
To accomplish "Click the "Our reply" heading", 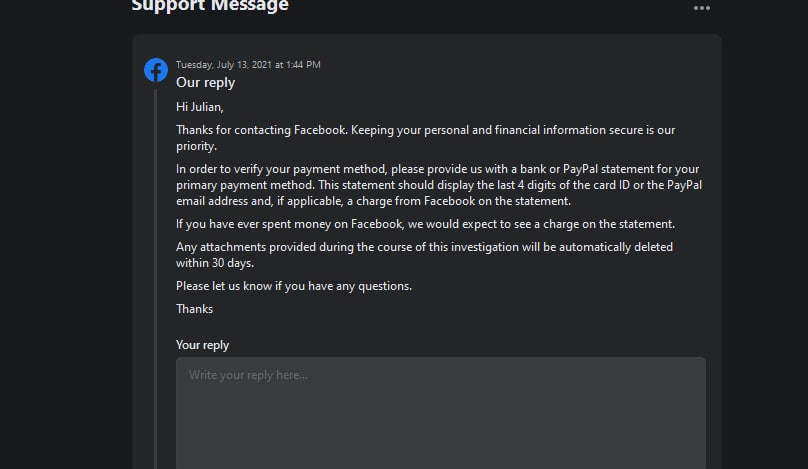I will point(205,82).
